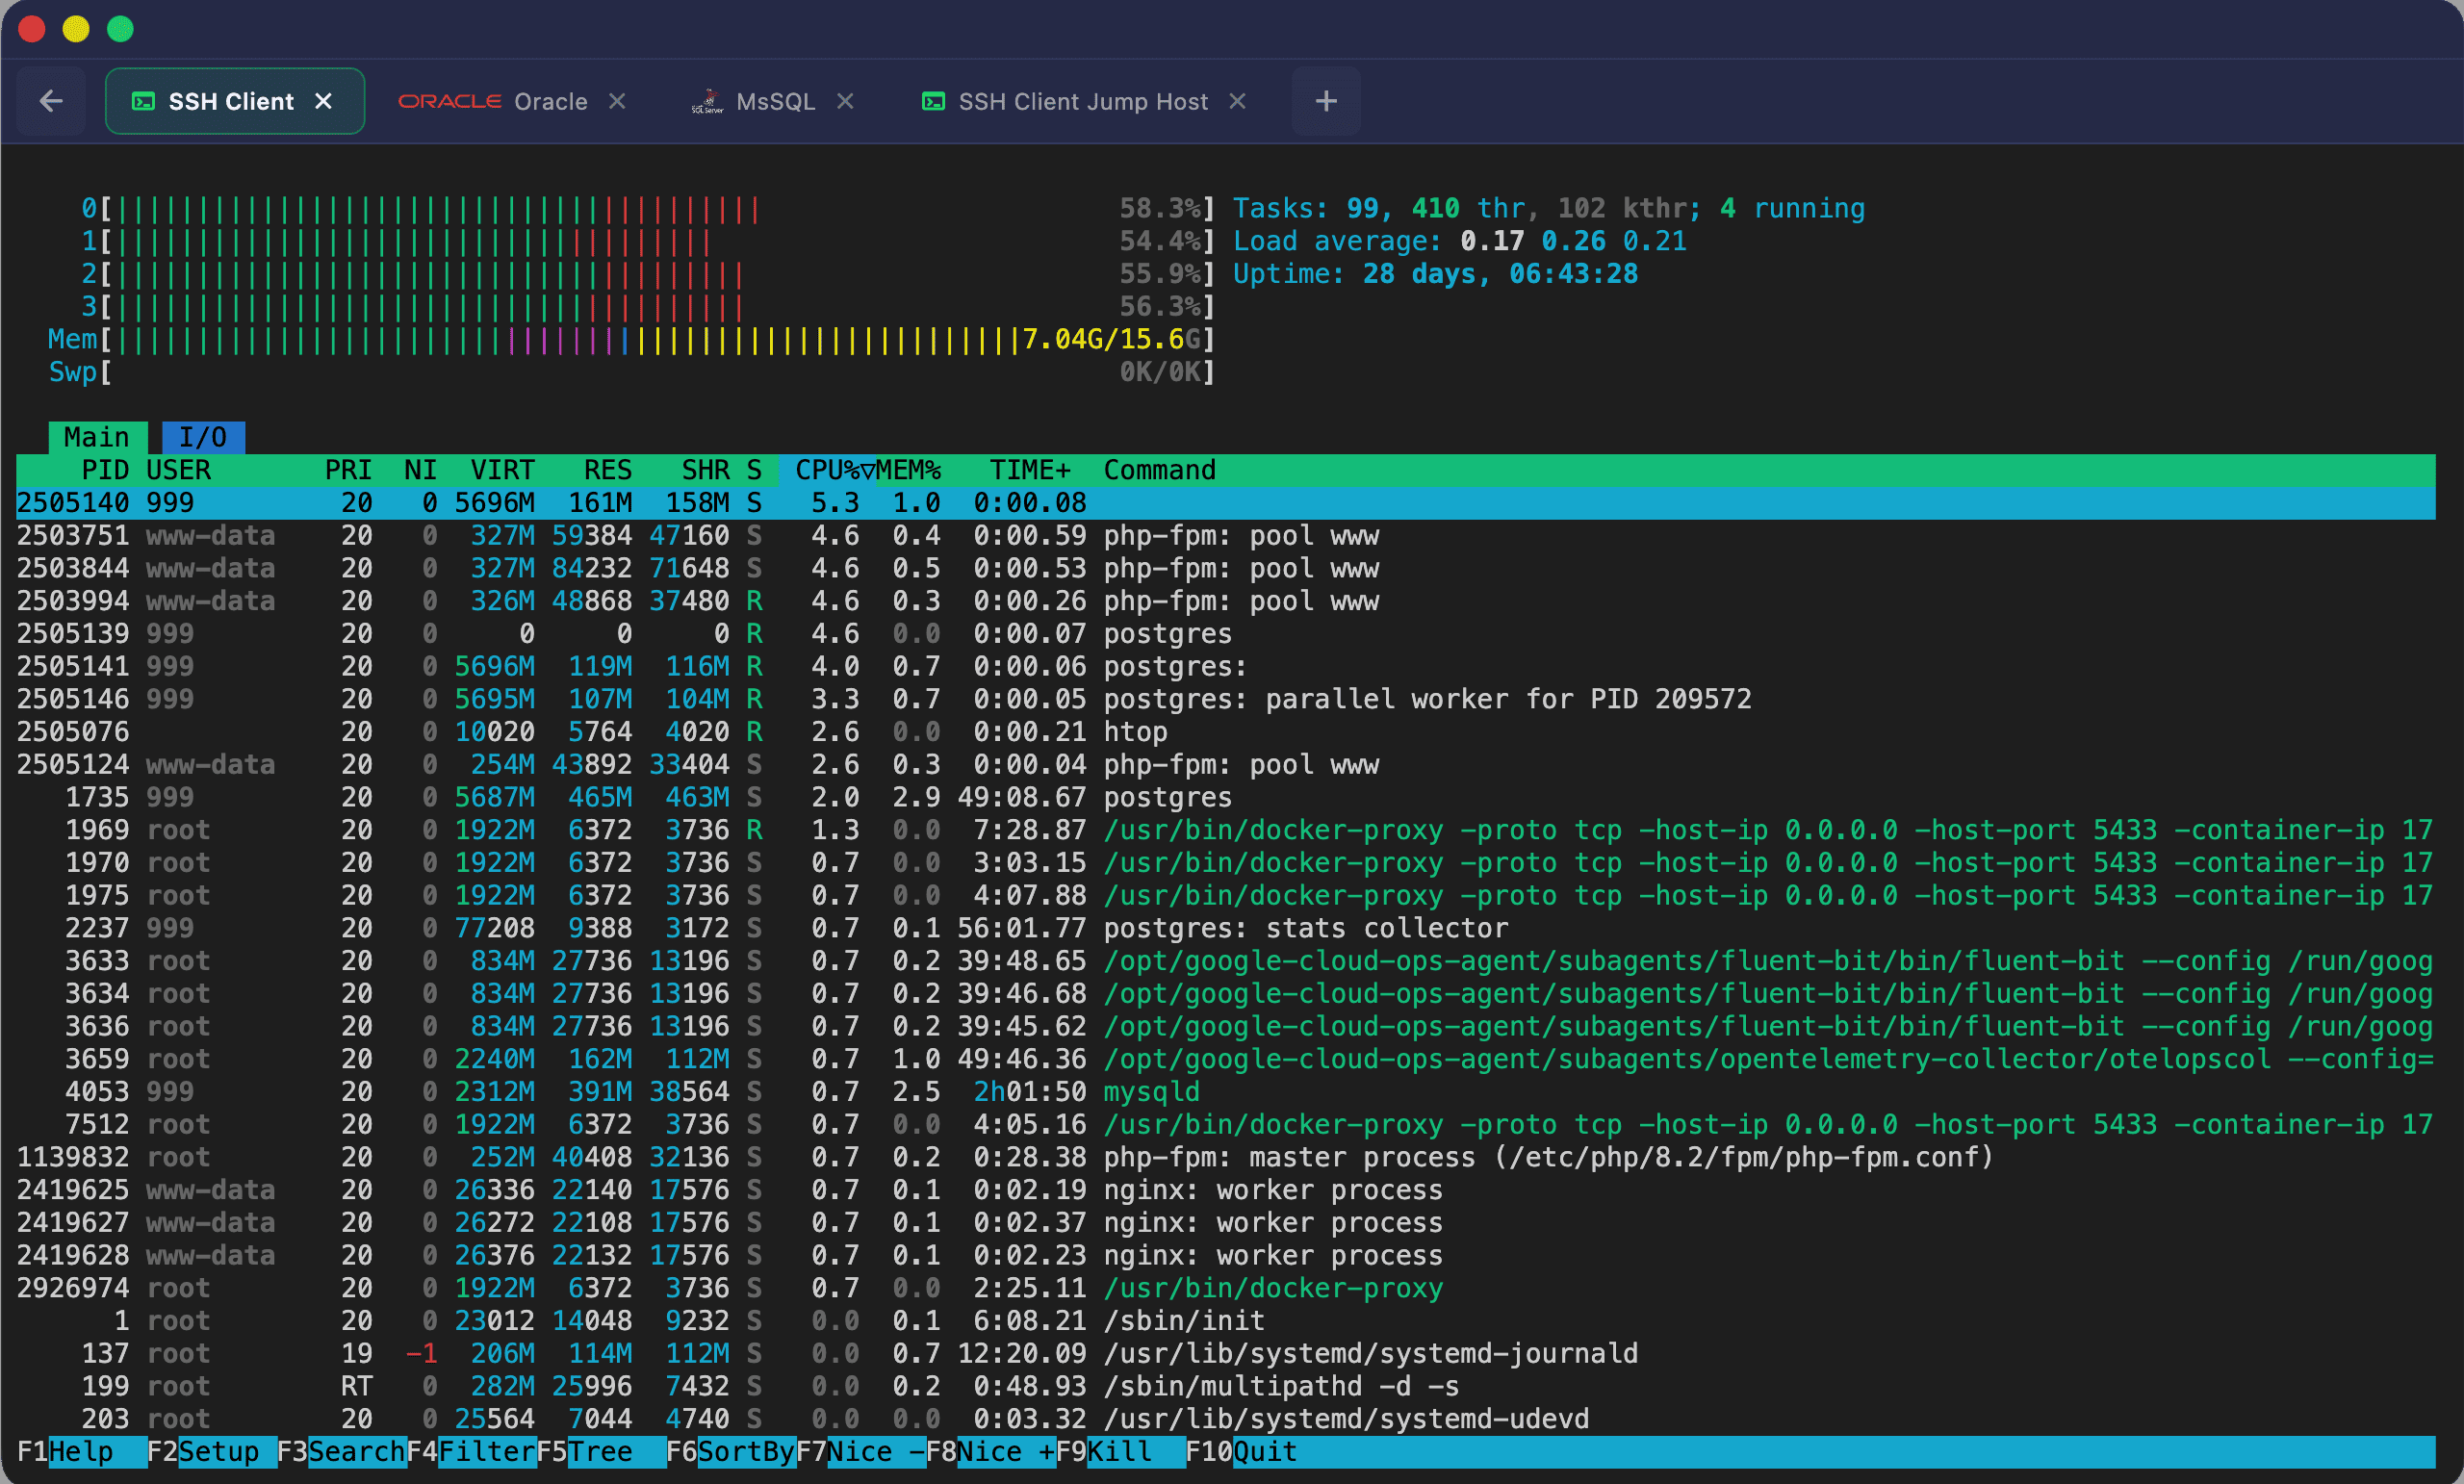Select the /sbin/multipathd process row
Screen dimensions: 2464x1484
tap(1225, 1386)
